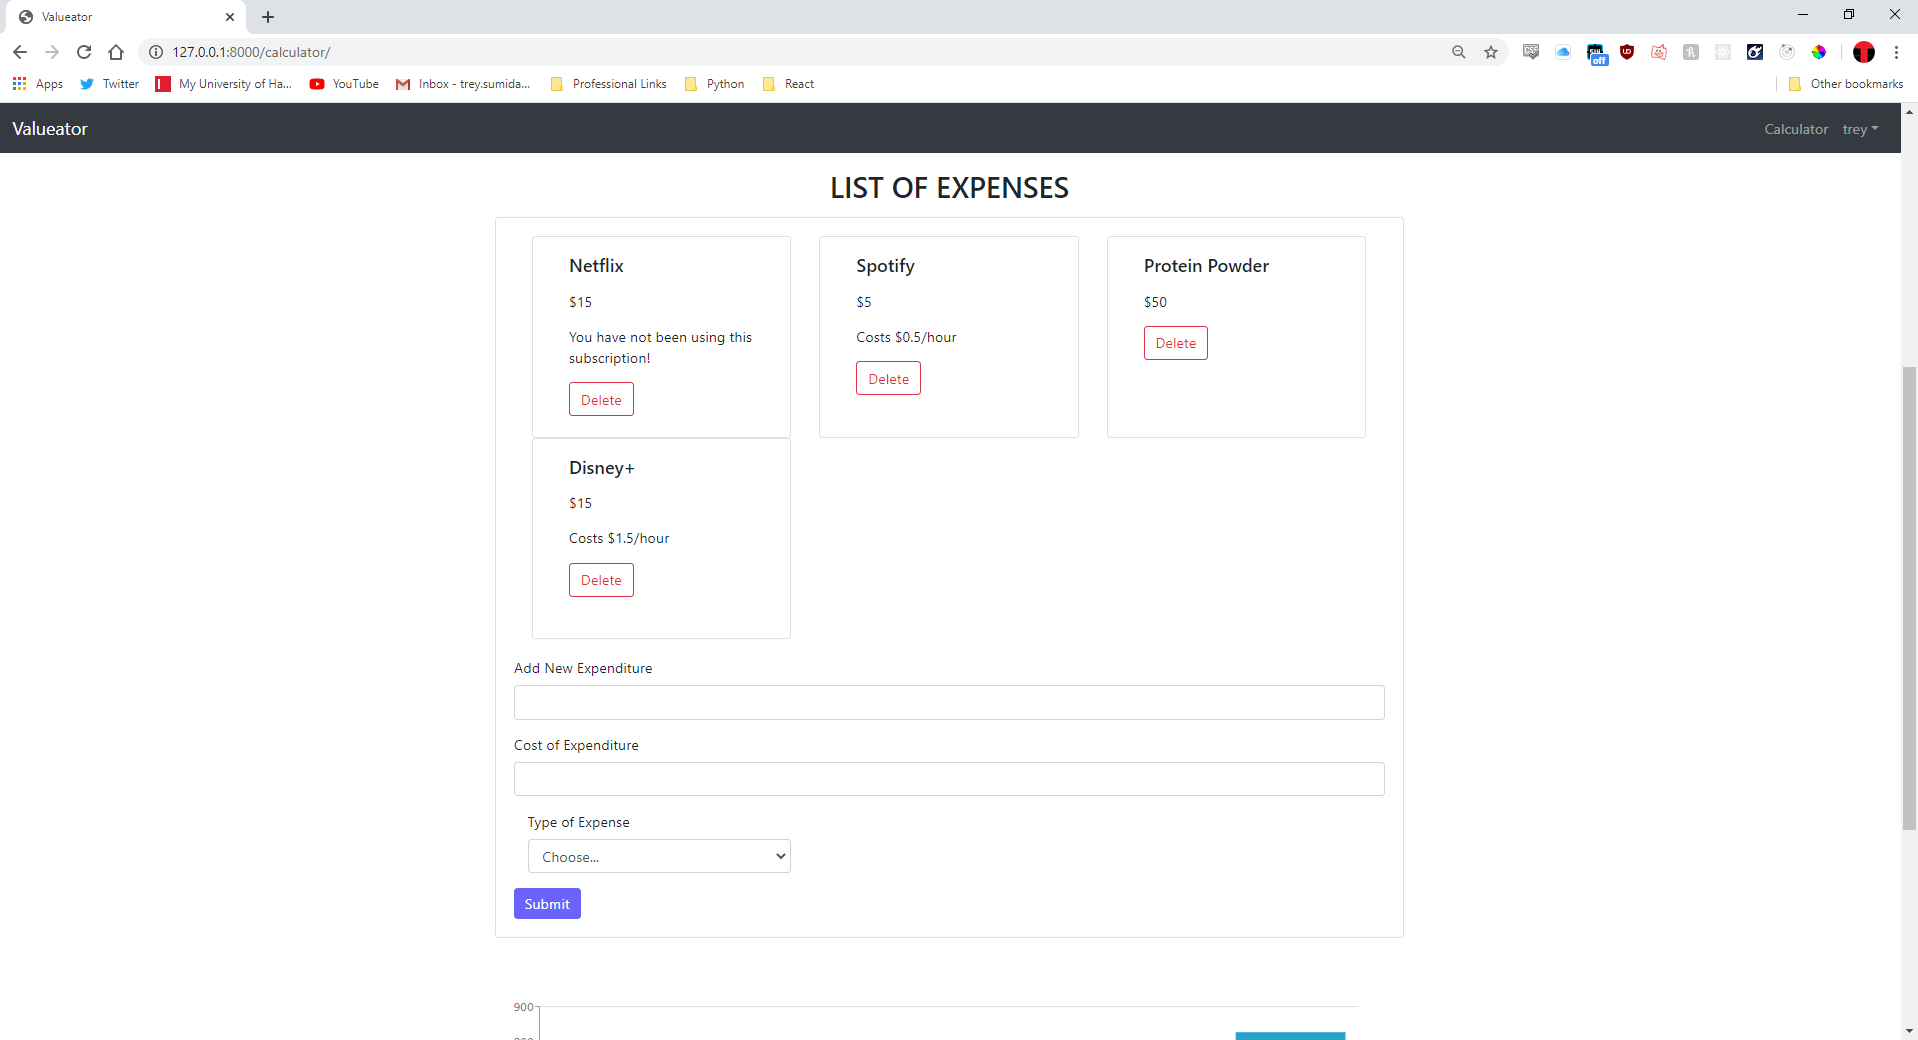Click the Disney+ 'Costs $1.5/hour' text
1918x1040 pixels.
[x=619, y=538]
